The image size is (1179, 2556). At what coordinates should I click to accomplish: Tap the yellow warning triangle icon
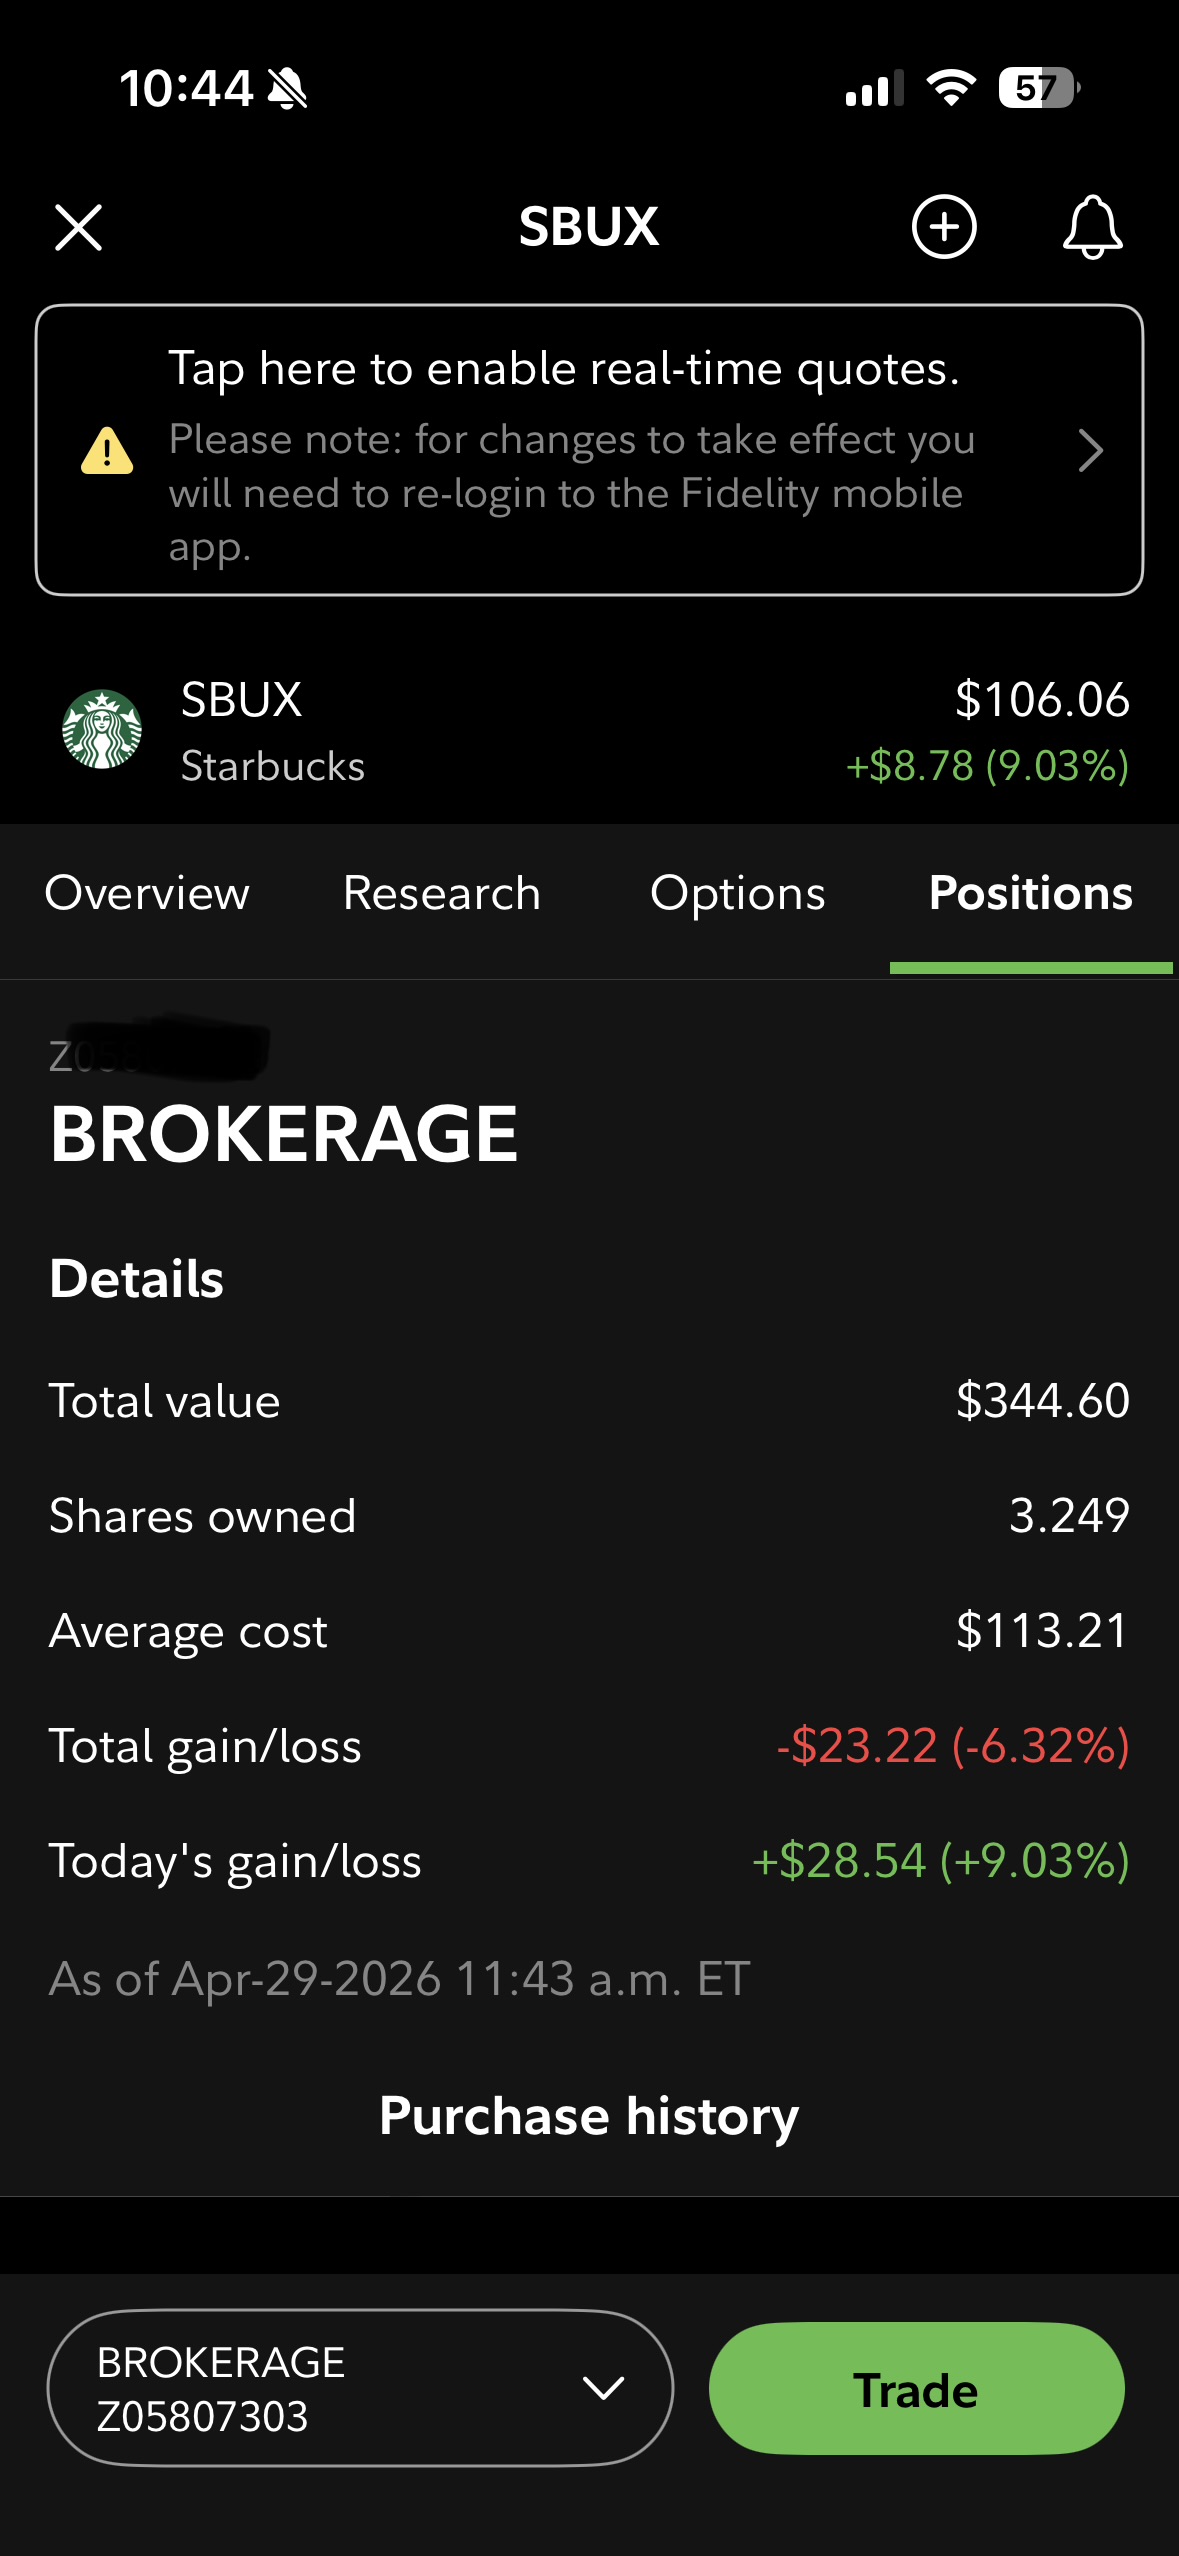[107, 450]
